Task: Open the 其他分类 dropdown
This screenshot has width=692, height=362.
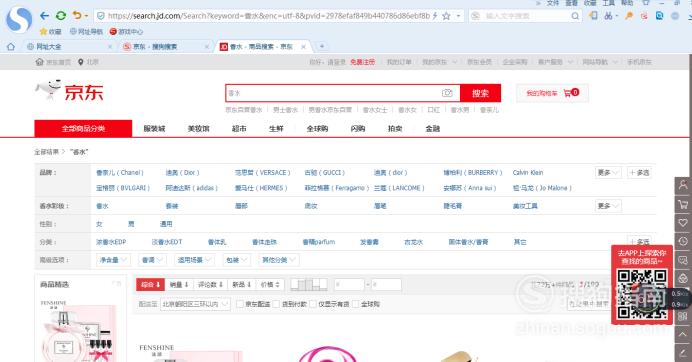Action: point(278,260)
